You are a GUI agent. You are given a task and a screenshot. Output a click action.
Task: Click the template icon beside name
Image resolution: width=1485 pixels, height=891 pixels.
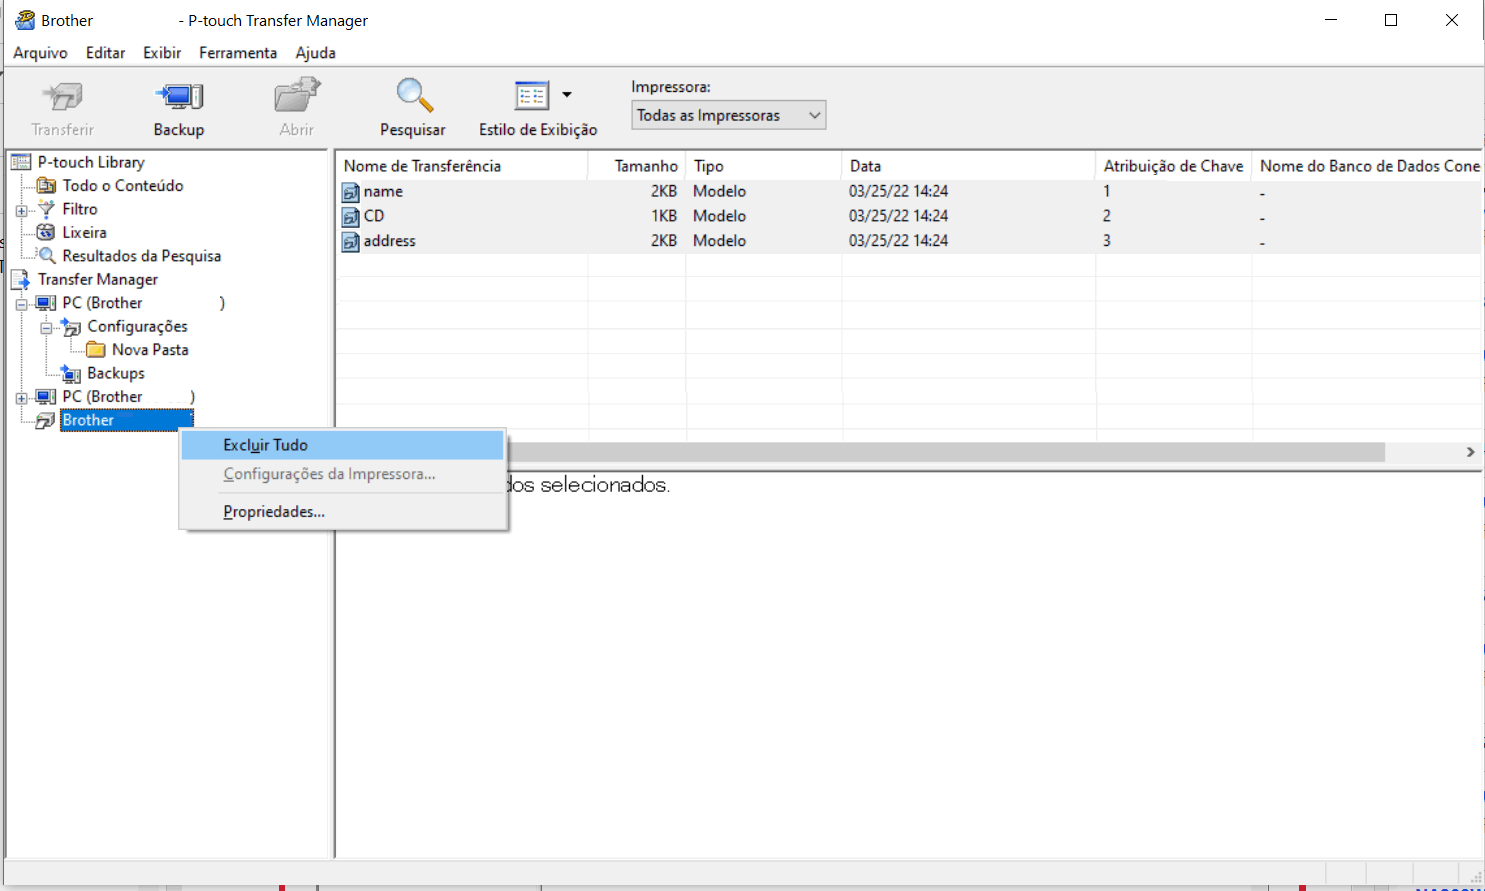click(x=351, y=192)
